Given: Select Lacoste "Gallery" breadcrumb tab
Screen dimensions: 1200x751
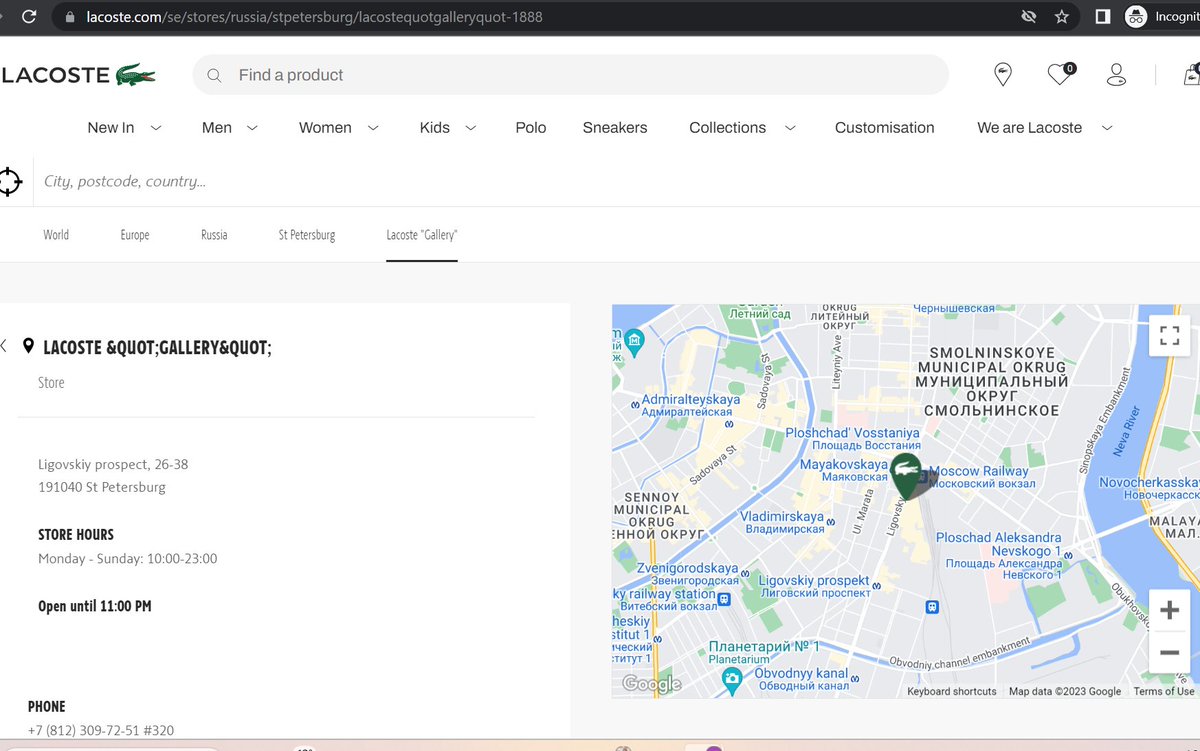Looking at the screenshot, I should click(x=422, y=235).
